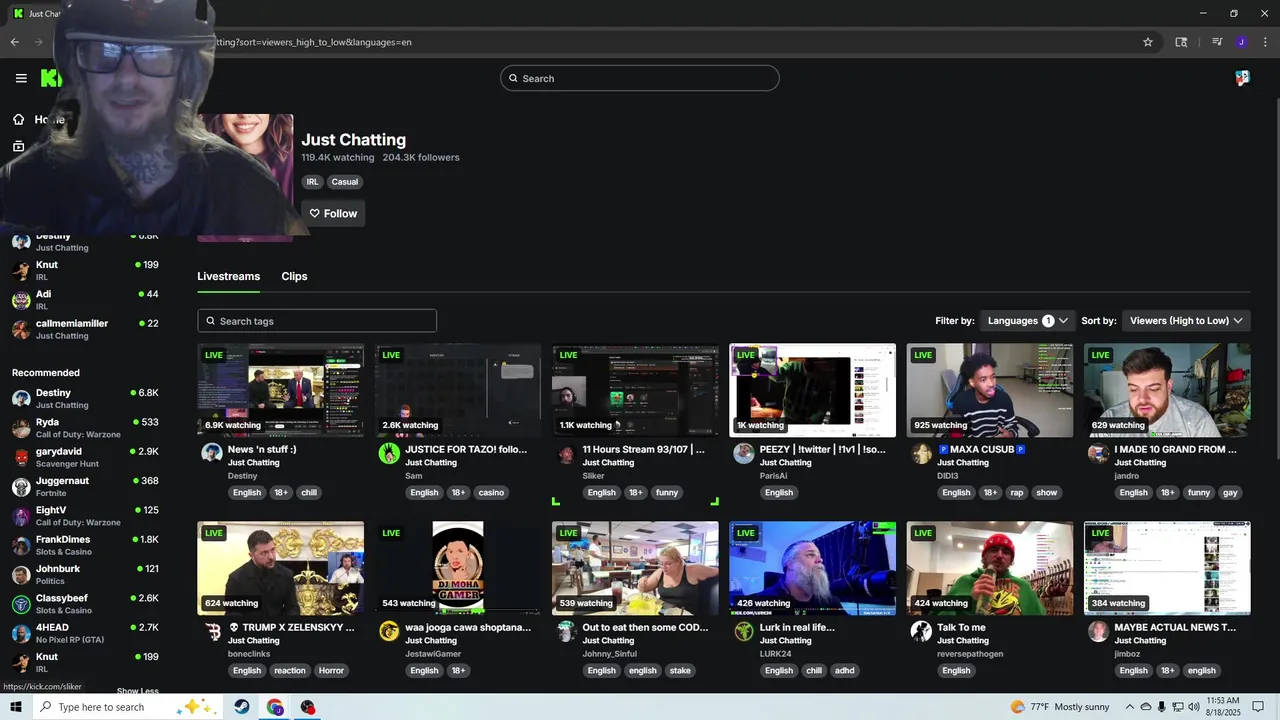1280x720 pixels.
Task: Open Johnny_Sinful's channel avatar icon
Action: click(566, 631)
